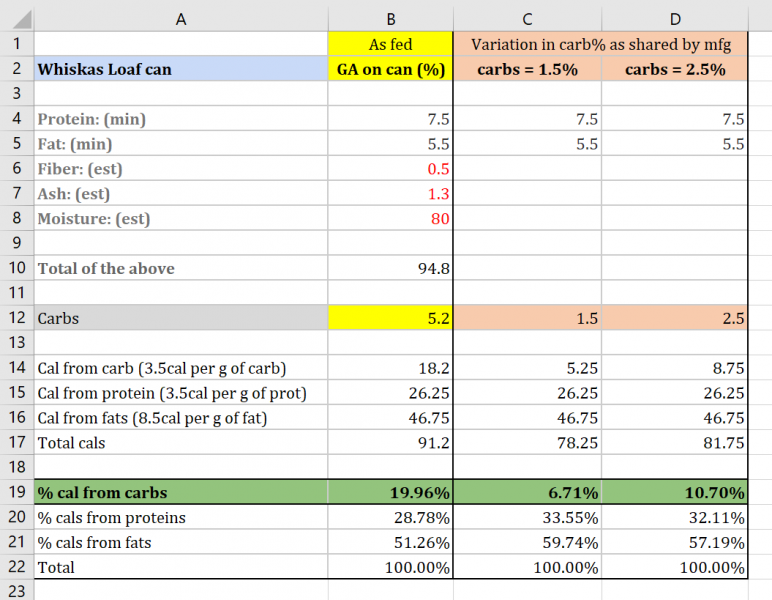Select the '% cal from carbs' green label
Image resolution: width=772 pixels, height=600 pixels.
coord(180,492)
